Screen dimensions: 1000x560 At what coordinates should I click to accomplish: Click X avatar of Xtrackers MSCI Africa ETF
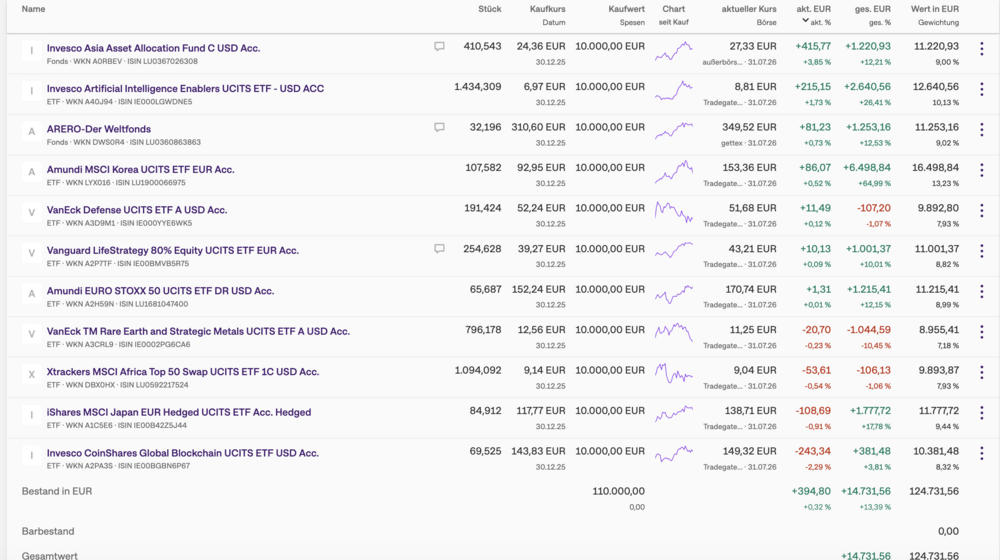click(x=31, y=375)
